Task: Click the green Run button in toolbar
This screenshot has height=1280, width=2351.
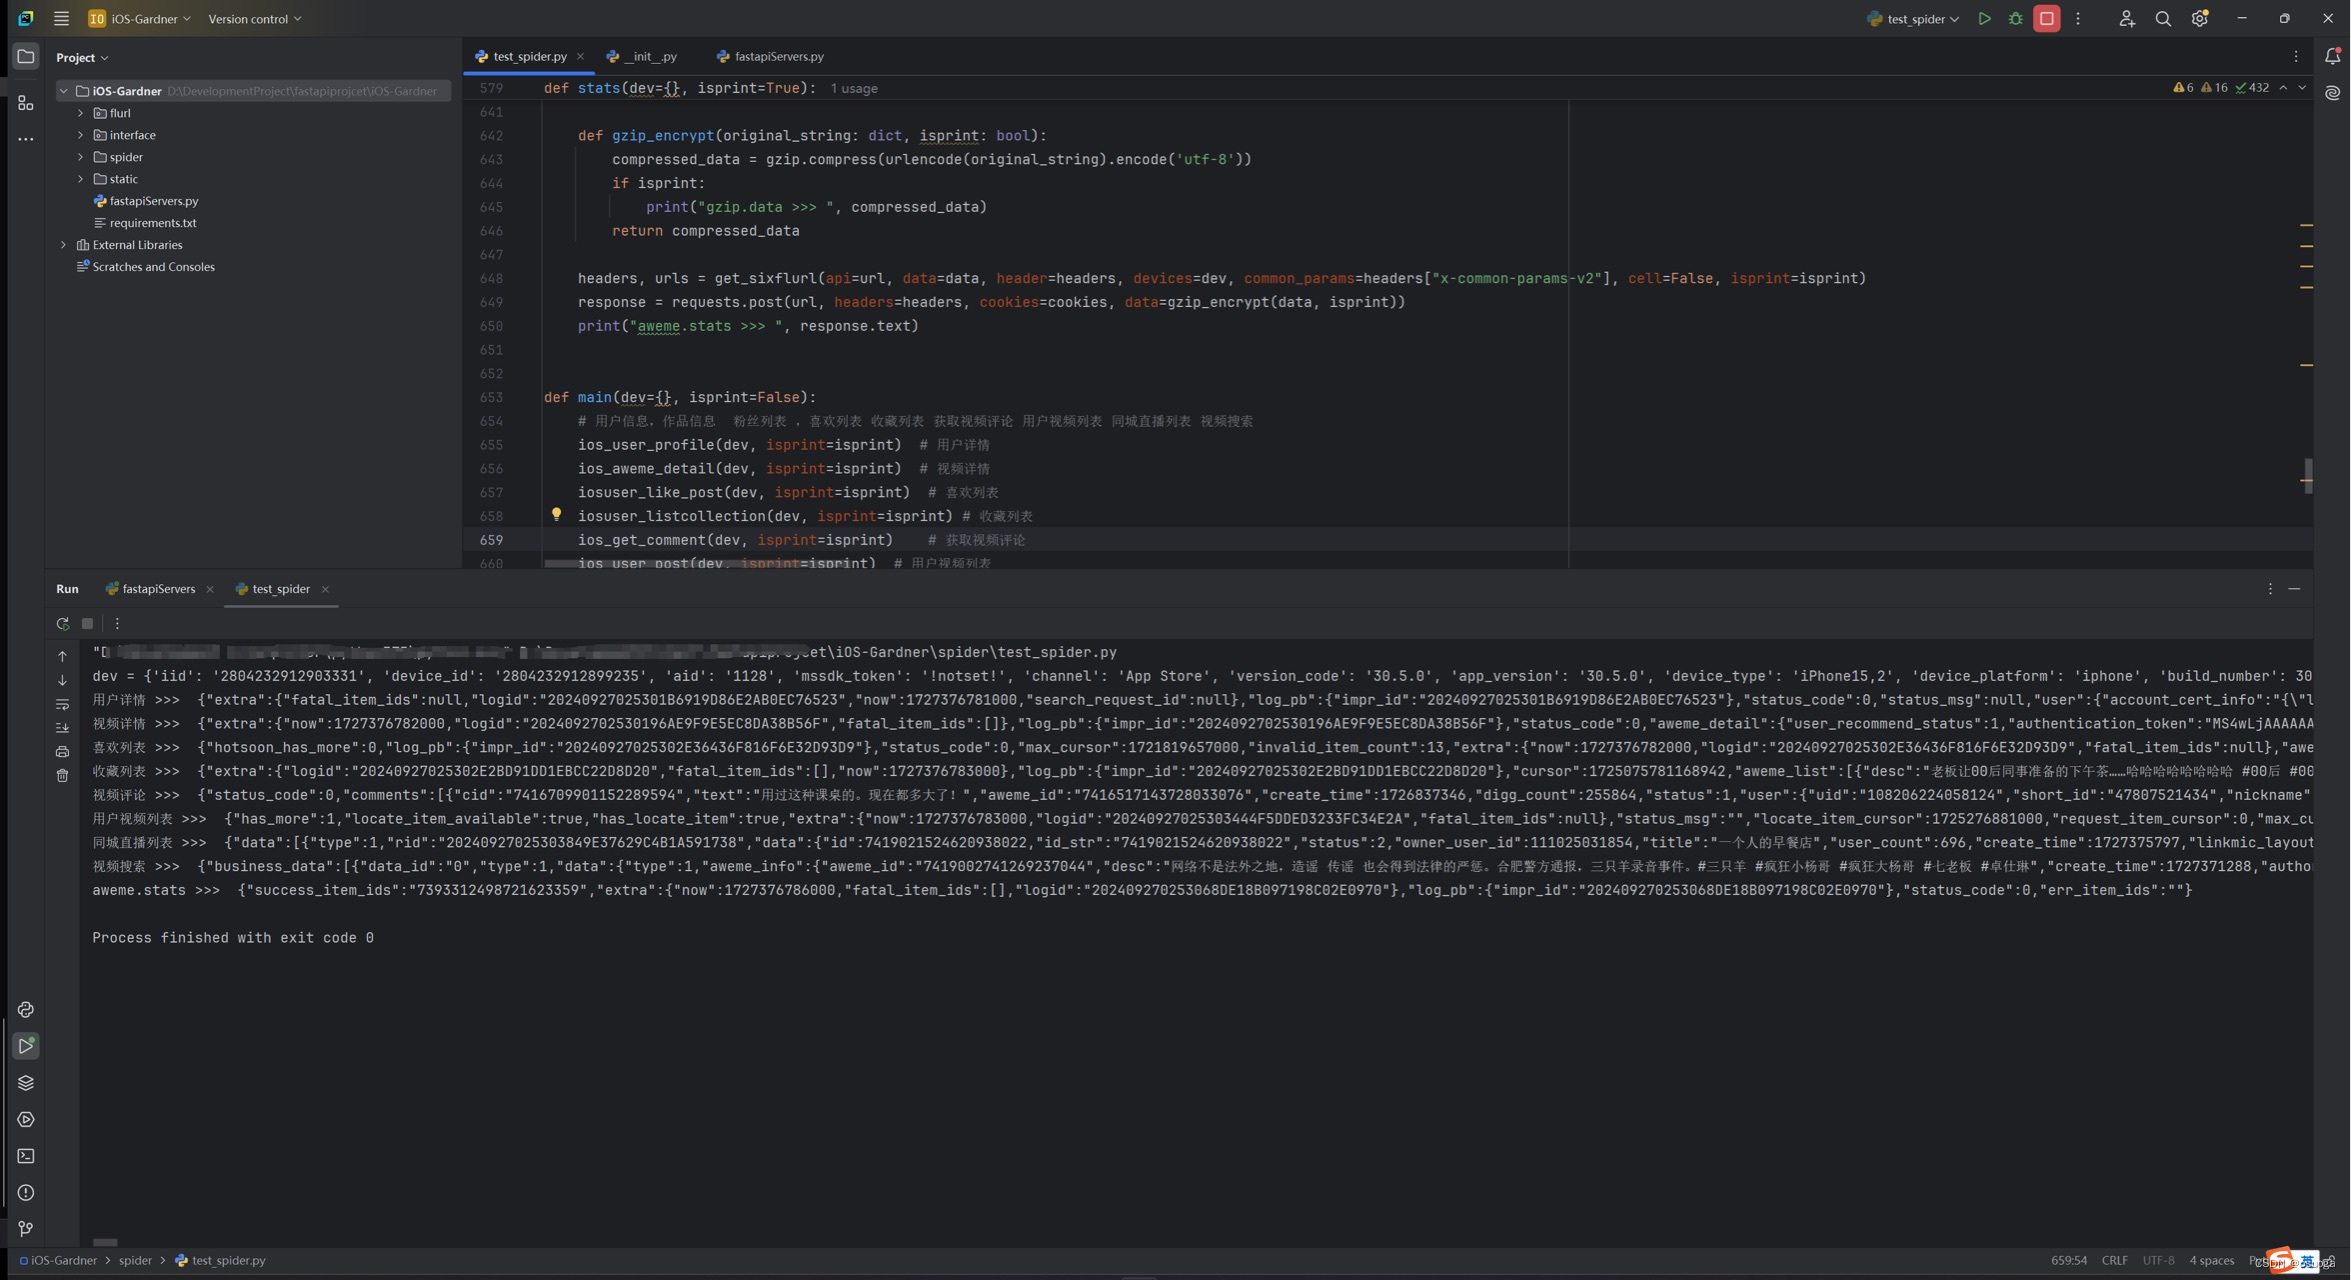Action: point(1984,19)
